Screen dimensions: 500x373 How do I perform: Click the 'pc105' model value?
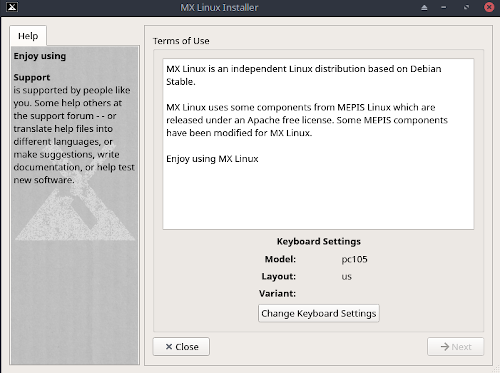354,259
